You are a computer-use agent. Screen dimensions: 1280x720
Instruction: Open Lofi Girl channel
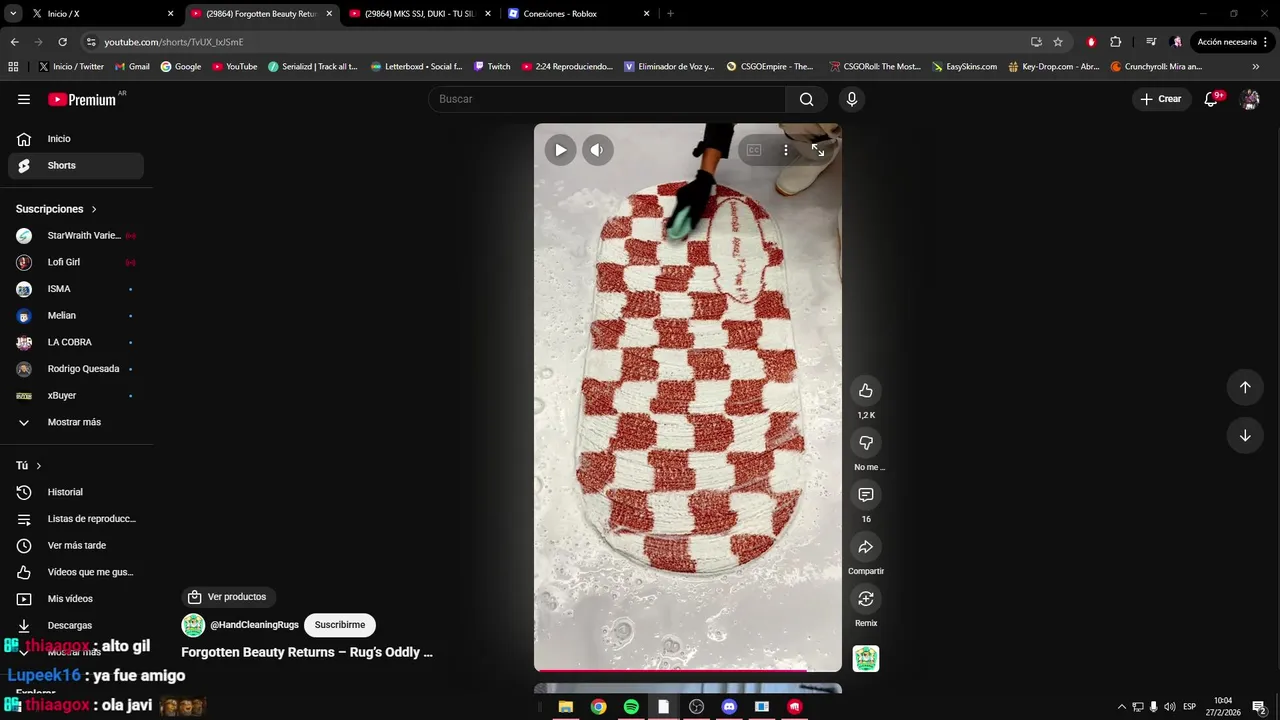76,262
